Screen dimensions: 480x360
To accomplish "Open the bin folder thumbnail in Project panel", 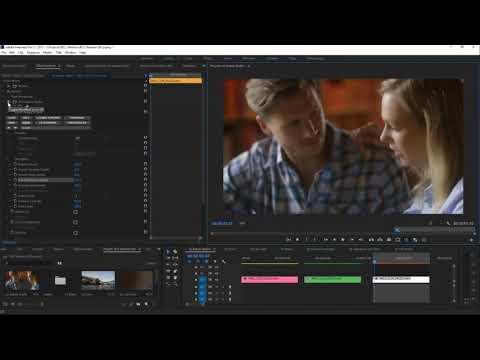I will (60, 281).
